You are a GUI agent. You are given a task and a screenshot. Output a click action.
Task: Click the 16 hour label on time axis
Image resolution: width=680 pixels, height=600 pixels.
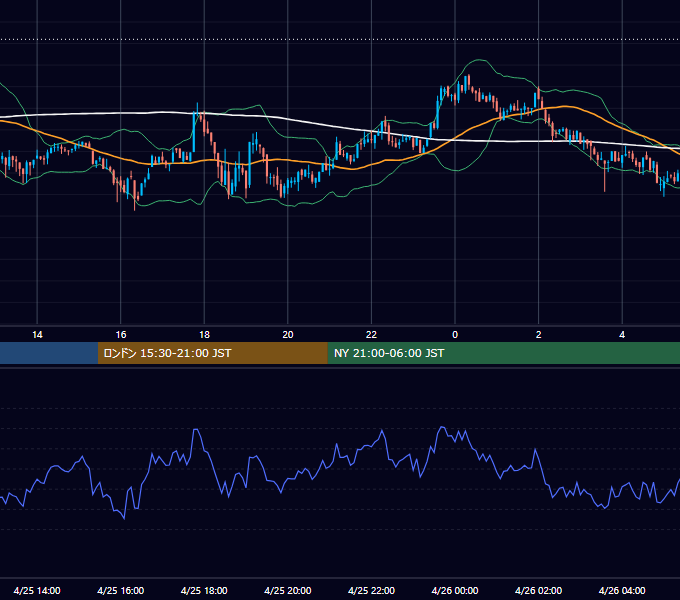(x=121, y=335)
